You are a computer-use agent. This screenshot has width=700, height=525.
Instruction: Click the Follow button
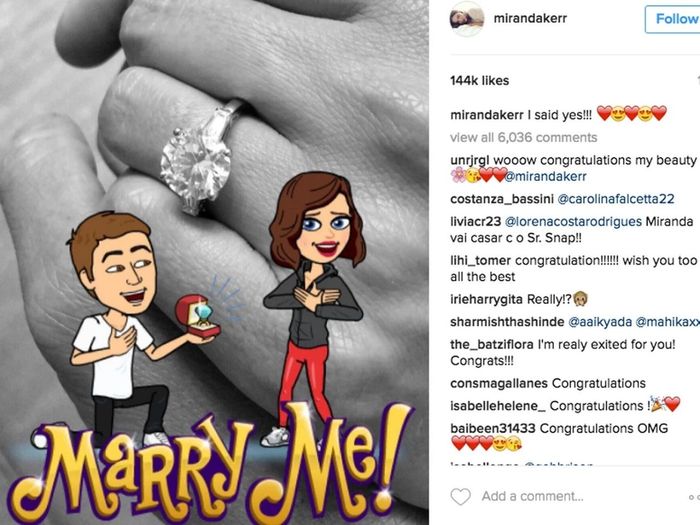coord(673,19)
